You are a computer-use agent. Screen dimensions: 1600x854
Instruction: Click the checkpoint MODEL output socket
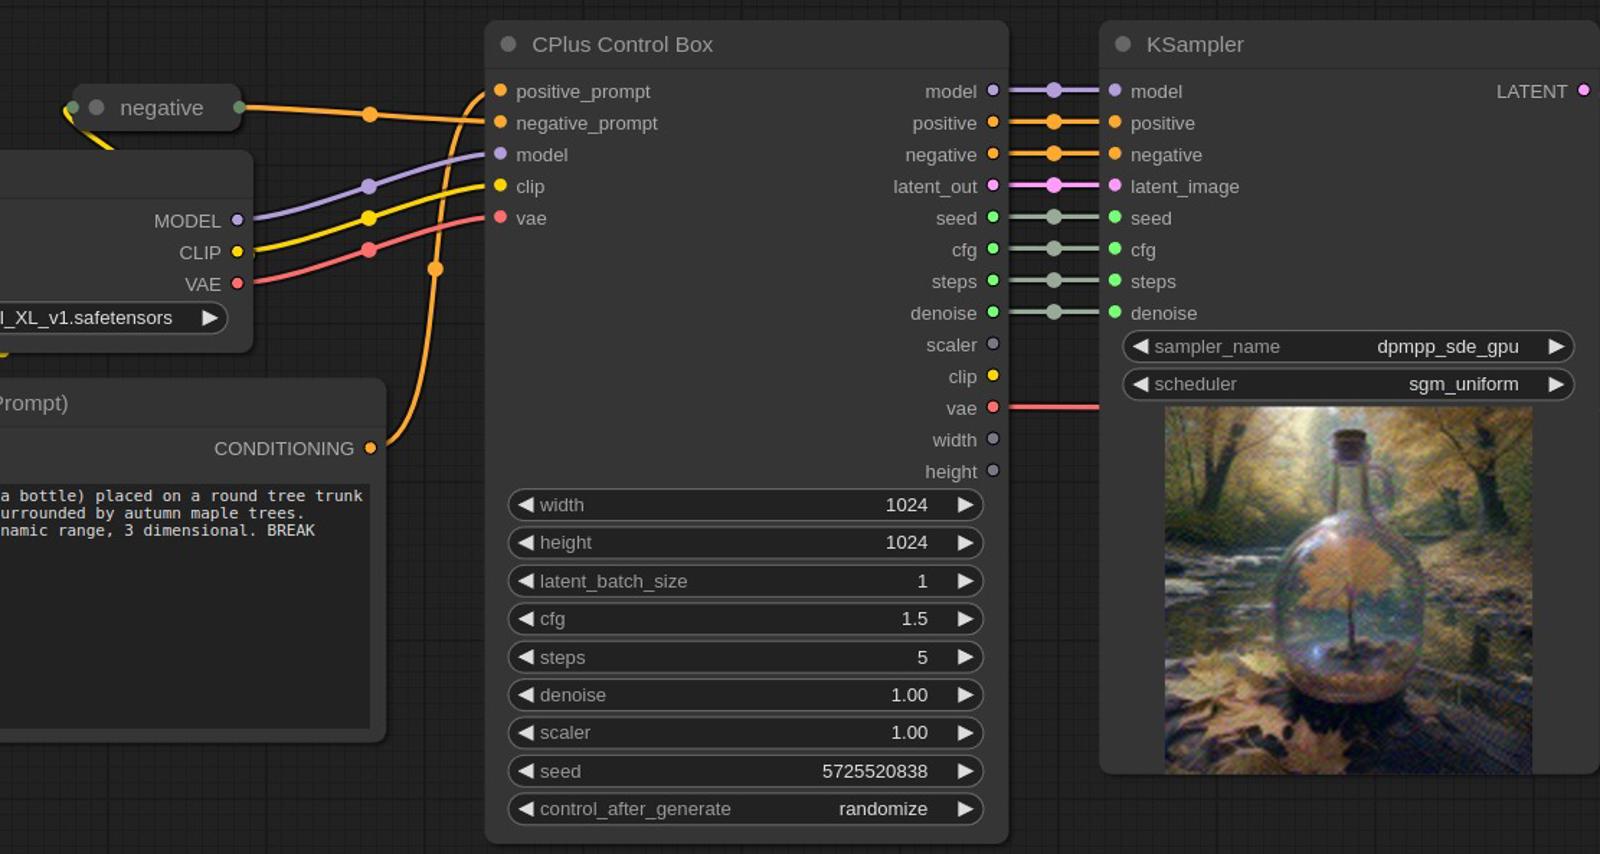tap(237, 220)
